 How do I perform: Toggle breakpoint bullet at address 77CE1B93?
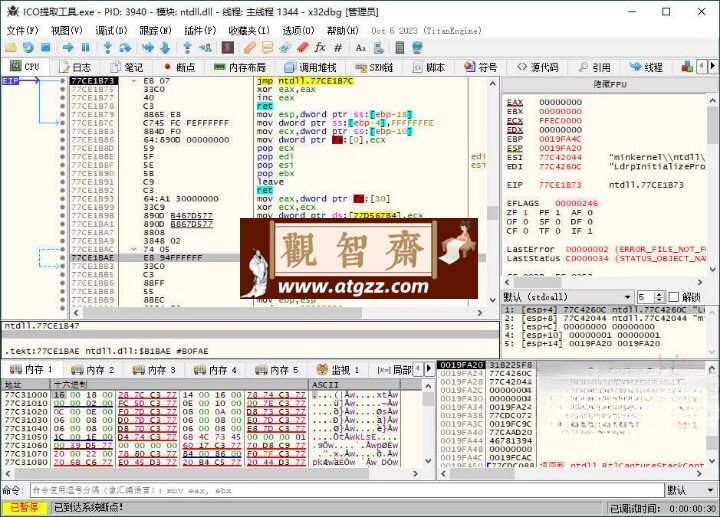coord(62,199)
